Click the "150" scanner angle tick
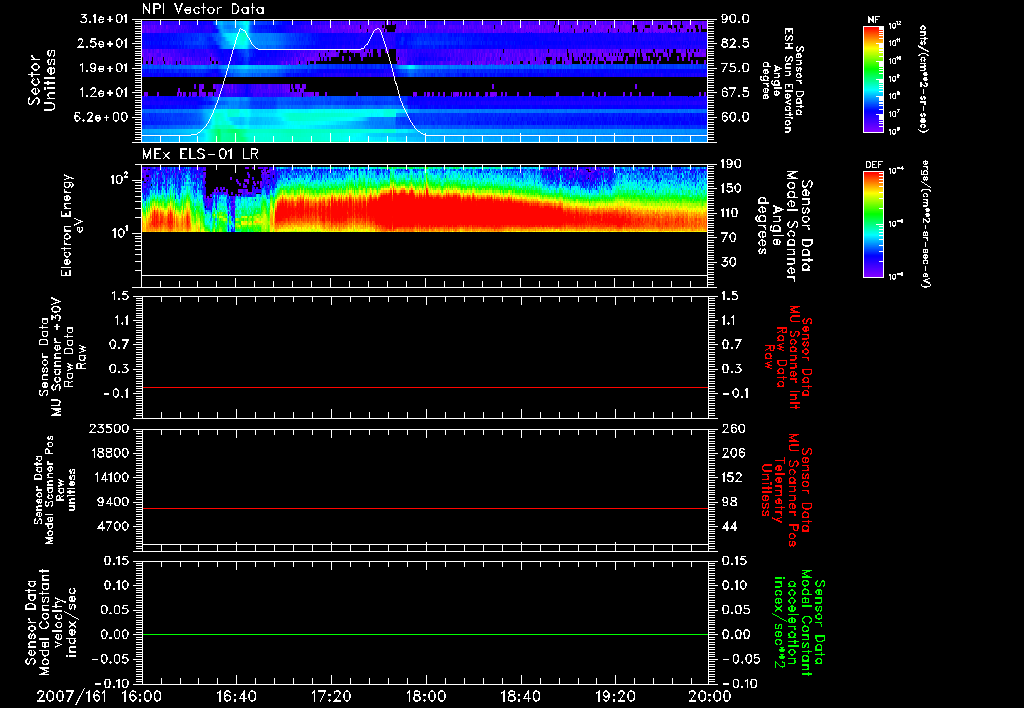The width and height of the screenshot is (1024, 708). click(x=732, y=188)
